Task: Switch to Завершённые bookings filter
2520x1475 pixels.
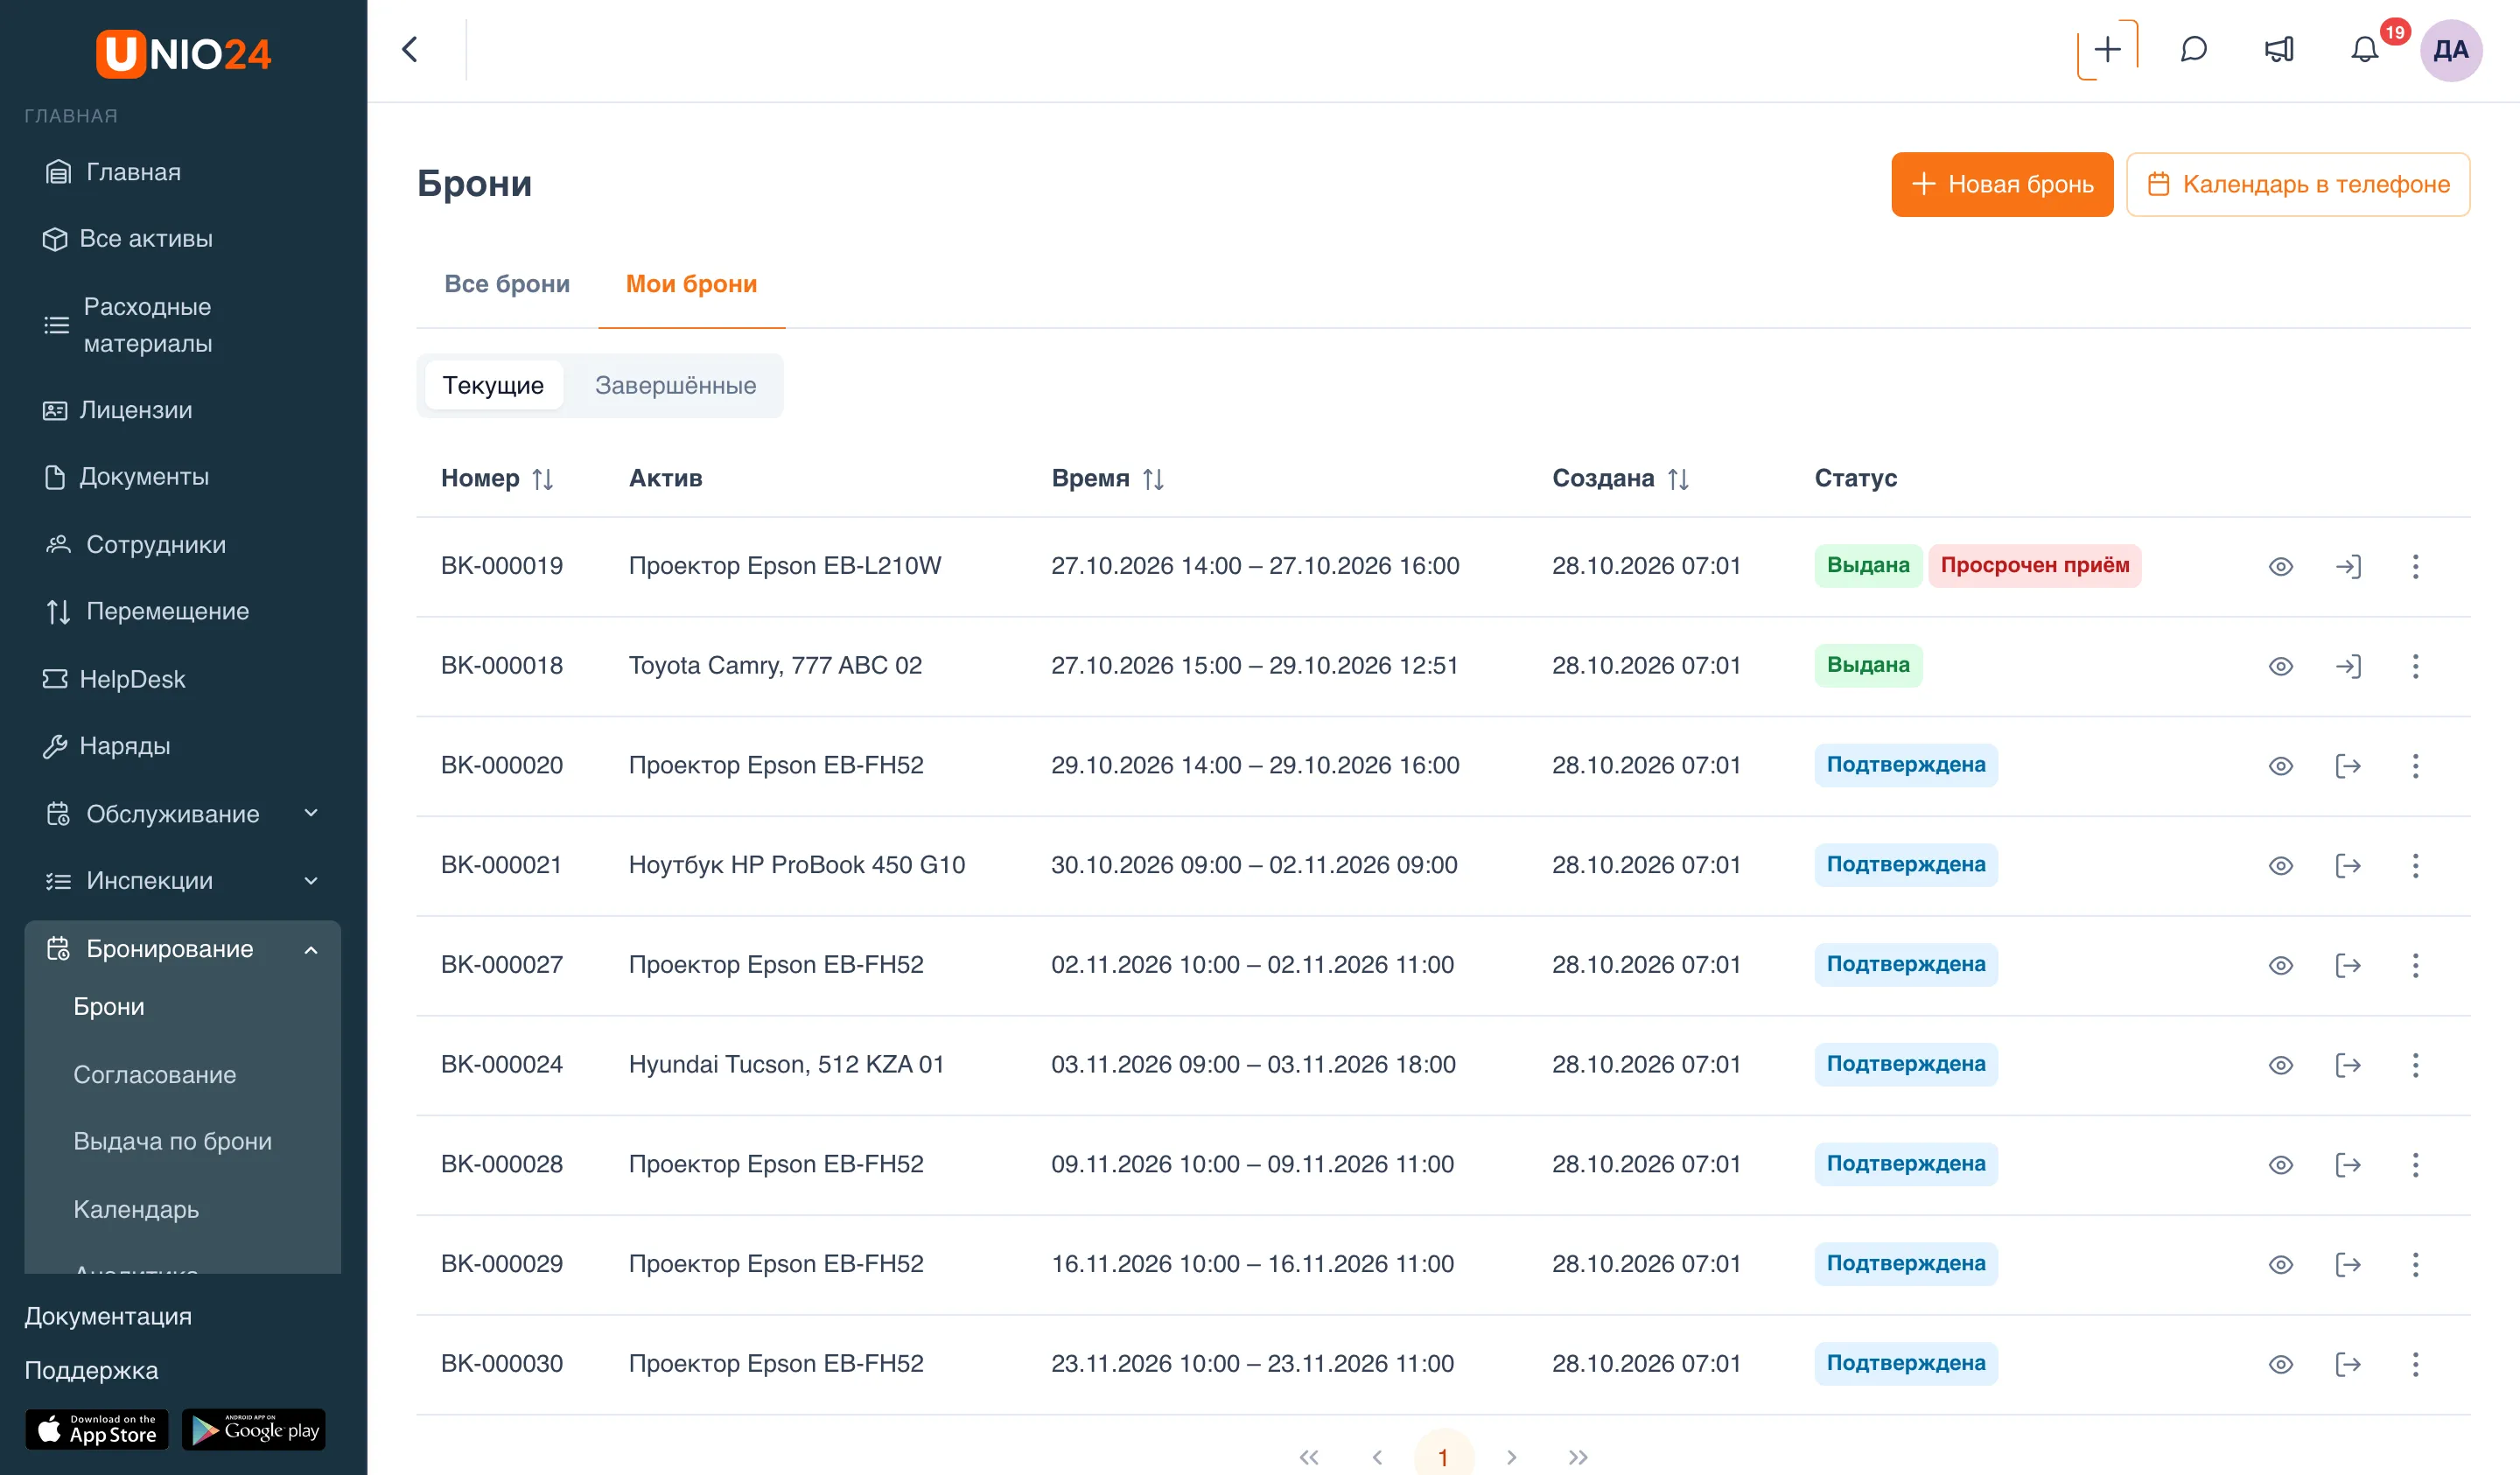Action: (675, 386)
